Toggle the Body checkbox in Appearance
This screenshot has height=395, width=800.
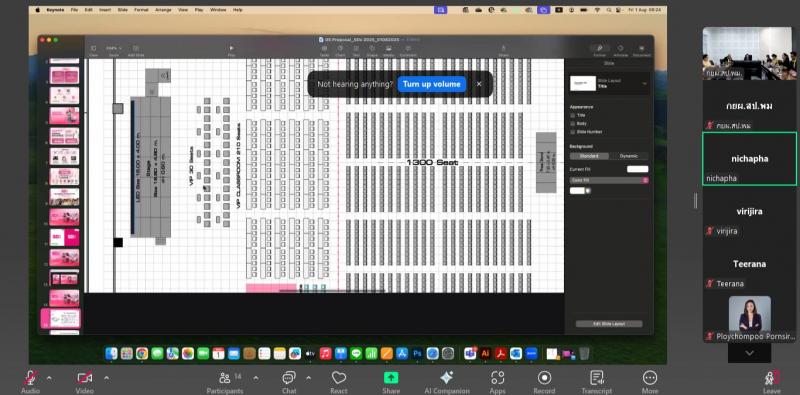tap(572, 124)
